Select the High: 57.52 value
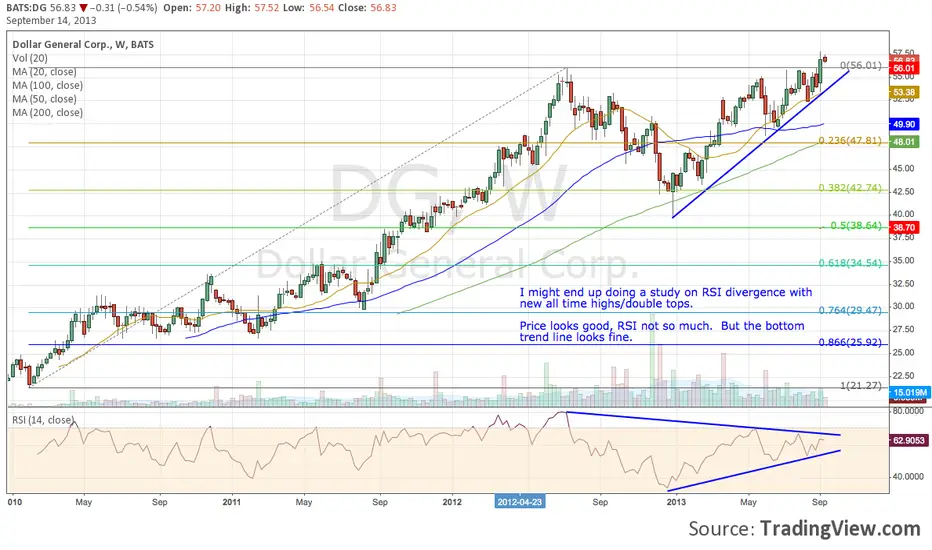Image resolution: width=932 pixels, height=550 pixels. (252, 8)
